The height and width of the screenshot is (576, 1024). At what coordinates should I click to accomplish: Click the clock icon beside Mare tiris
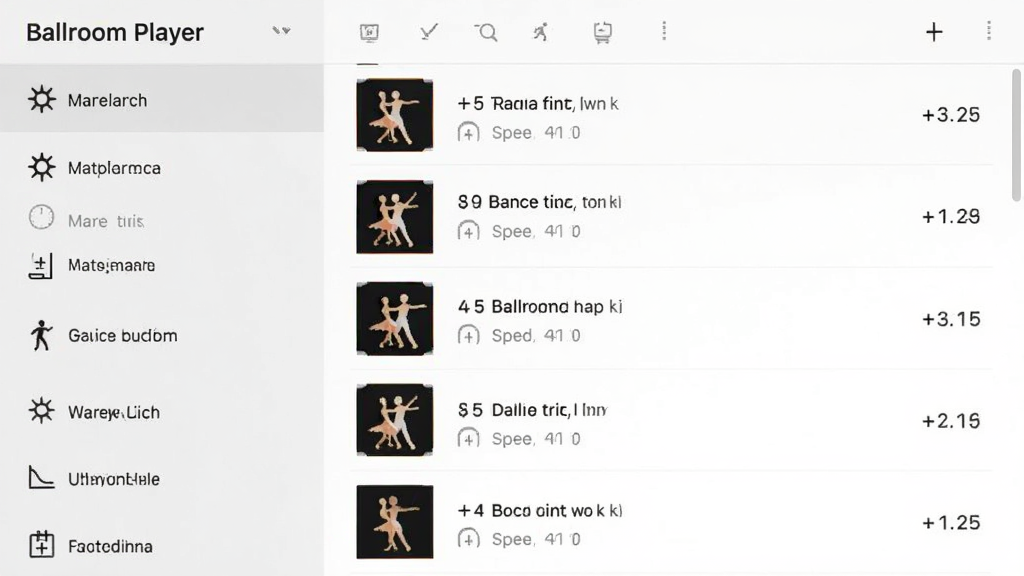point(41,217)
